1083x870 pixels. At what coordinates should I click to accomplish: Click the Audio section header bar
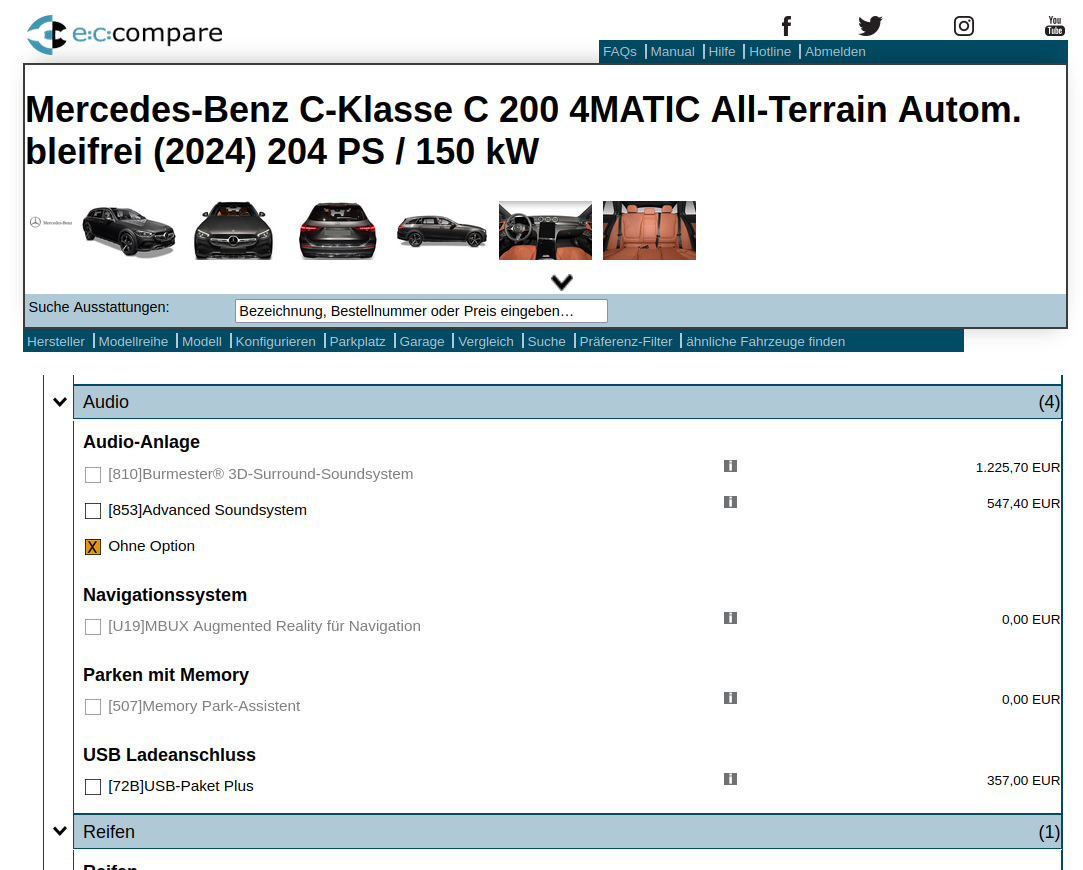567,402
